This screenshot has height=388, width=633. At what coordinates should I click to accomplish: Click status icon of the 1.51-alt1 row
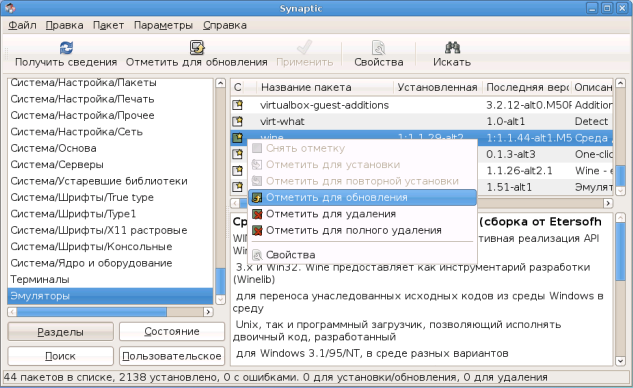point(238,187)
